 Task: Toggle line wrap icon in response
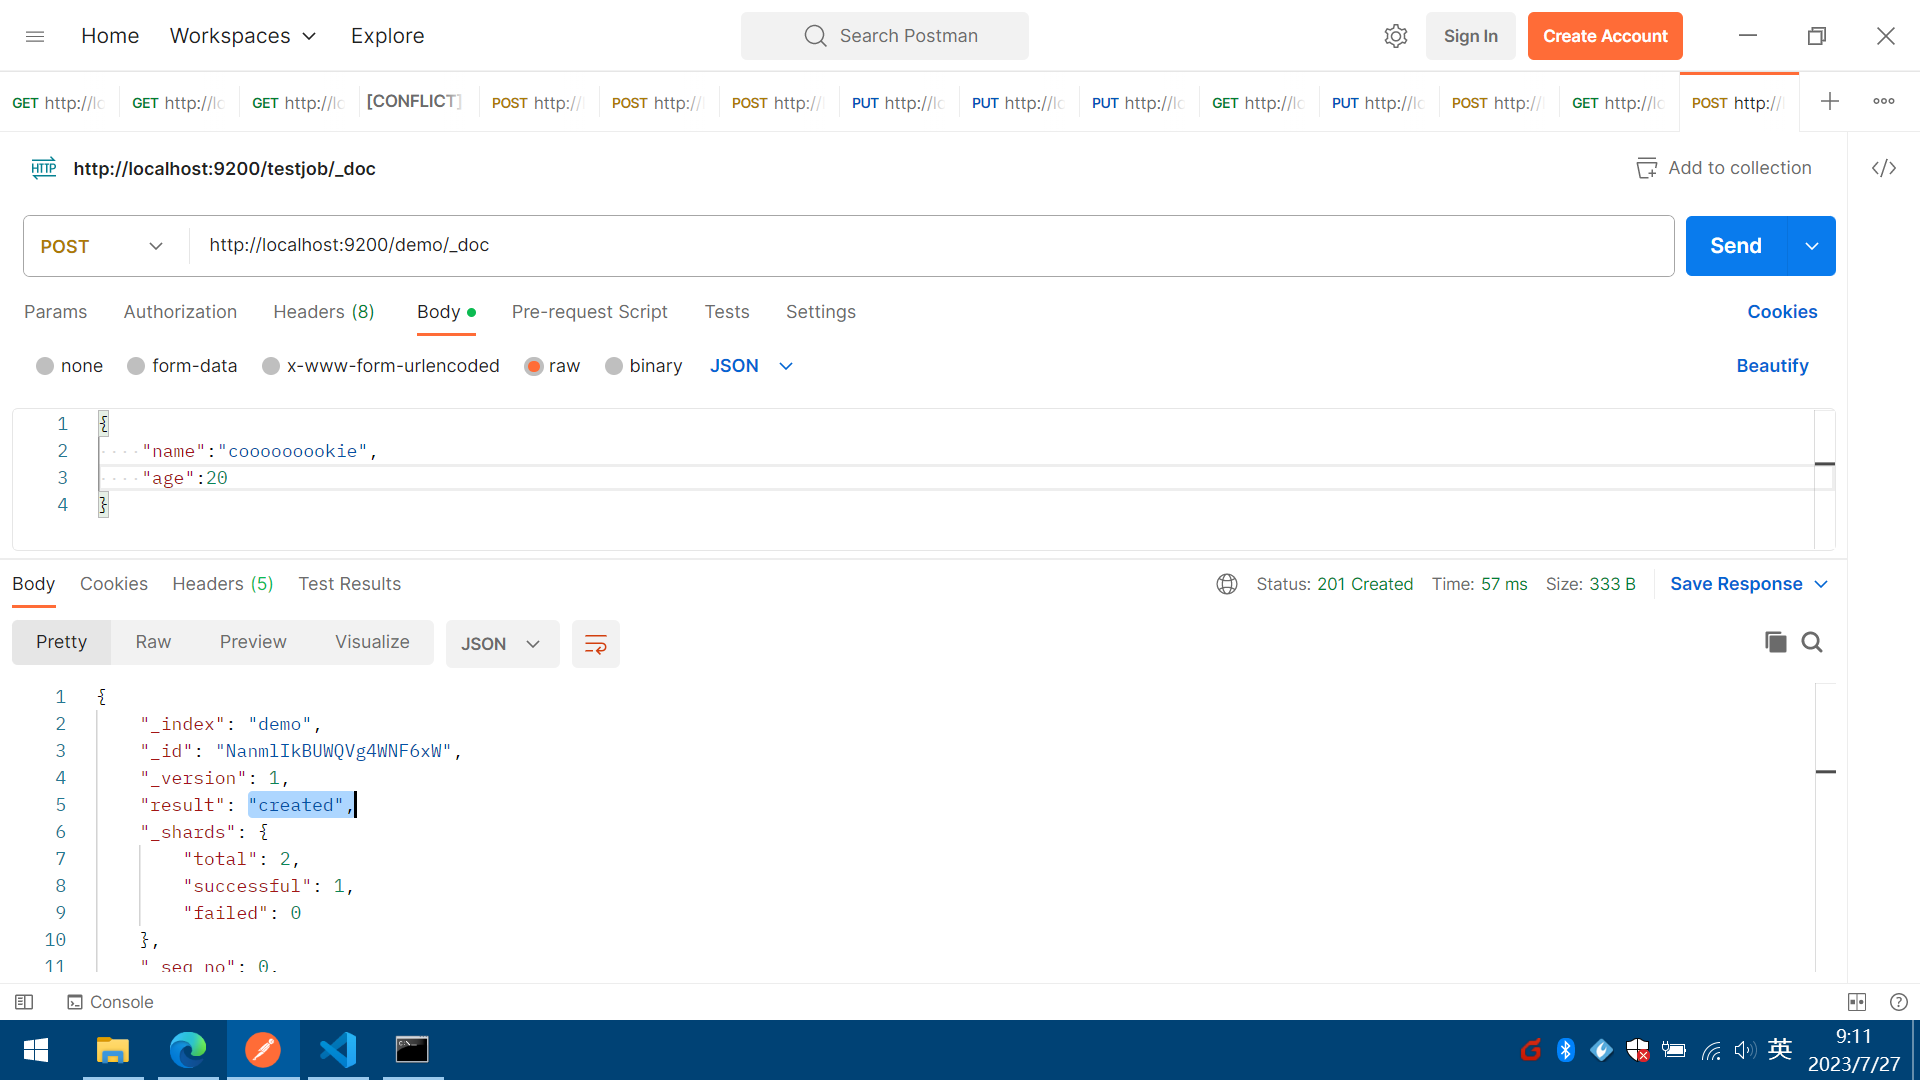(595, 644)
